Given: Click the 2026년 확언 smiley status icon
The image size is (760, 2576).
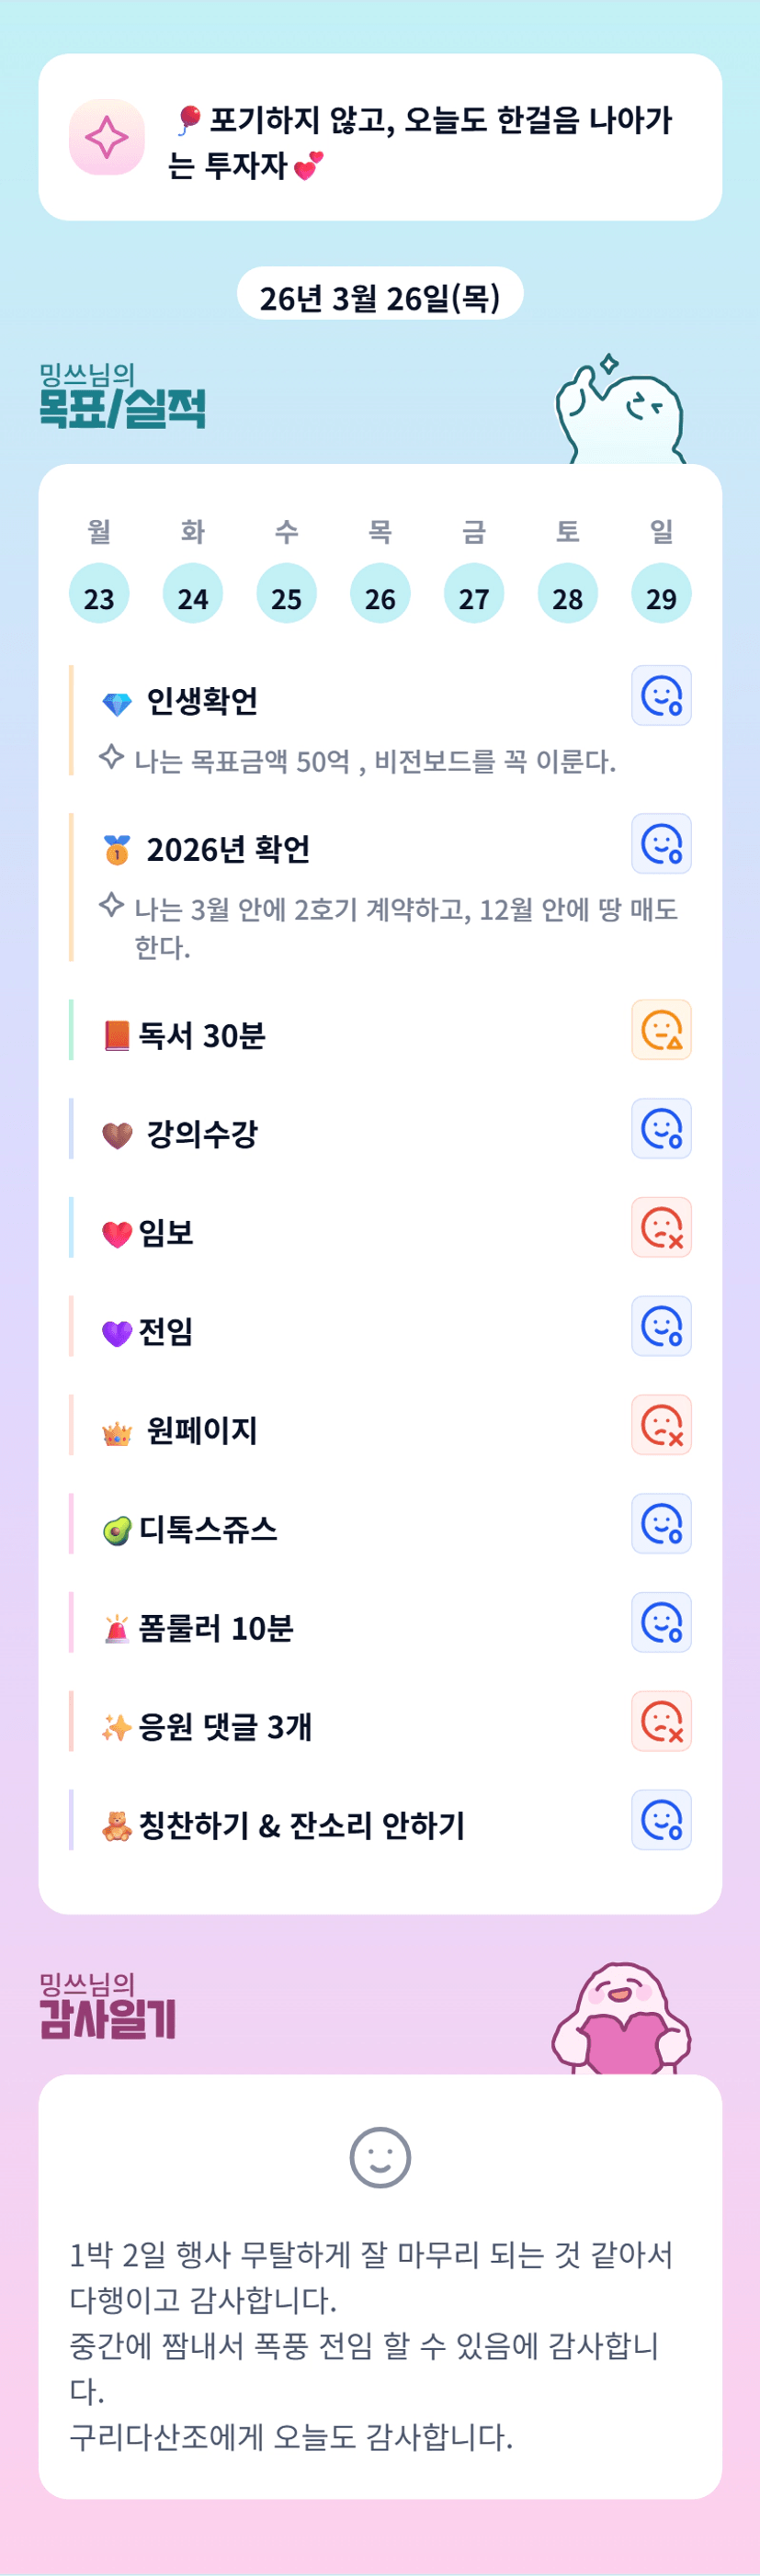Looking at the screenshot, I should click(661, 844).
